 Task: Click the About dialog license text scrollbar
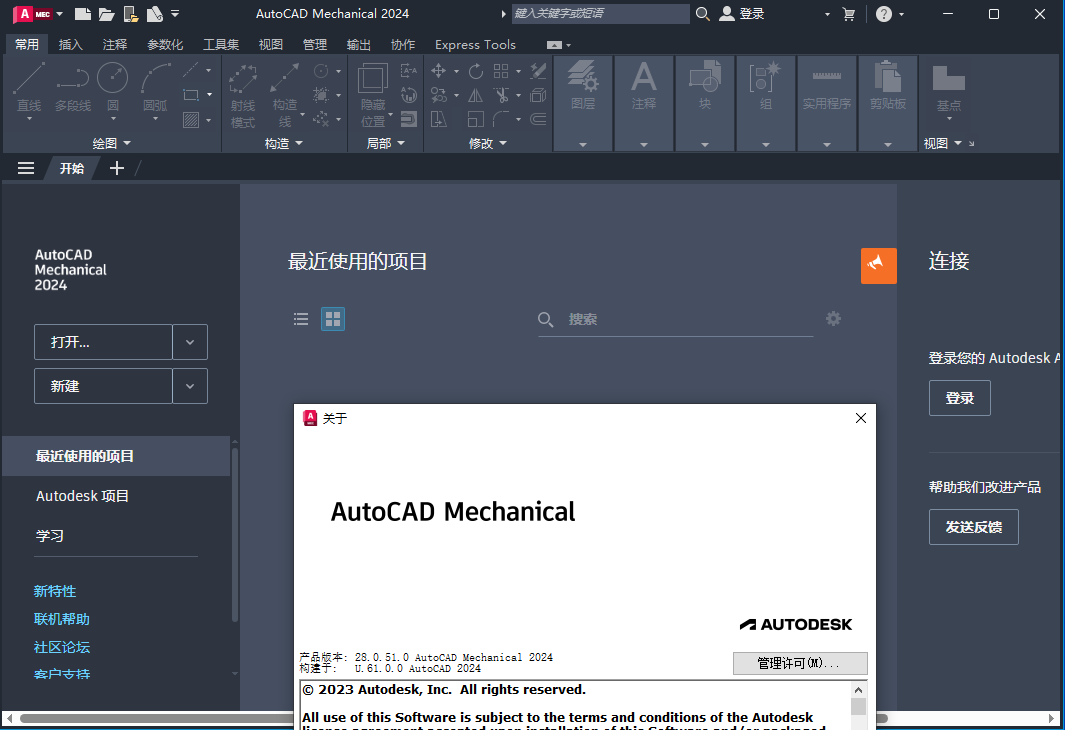coord(859,706)
